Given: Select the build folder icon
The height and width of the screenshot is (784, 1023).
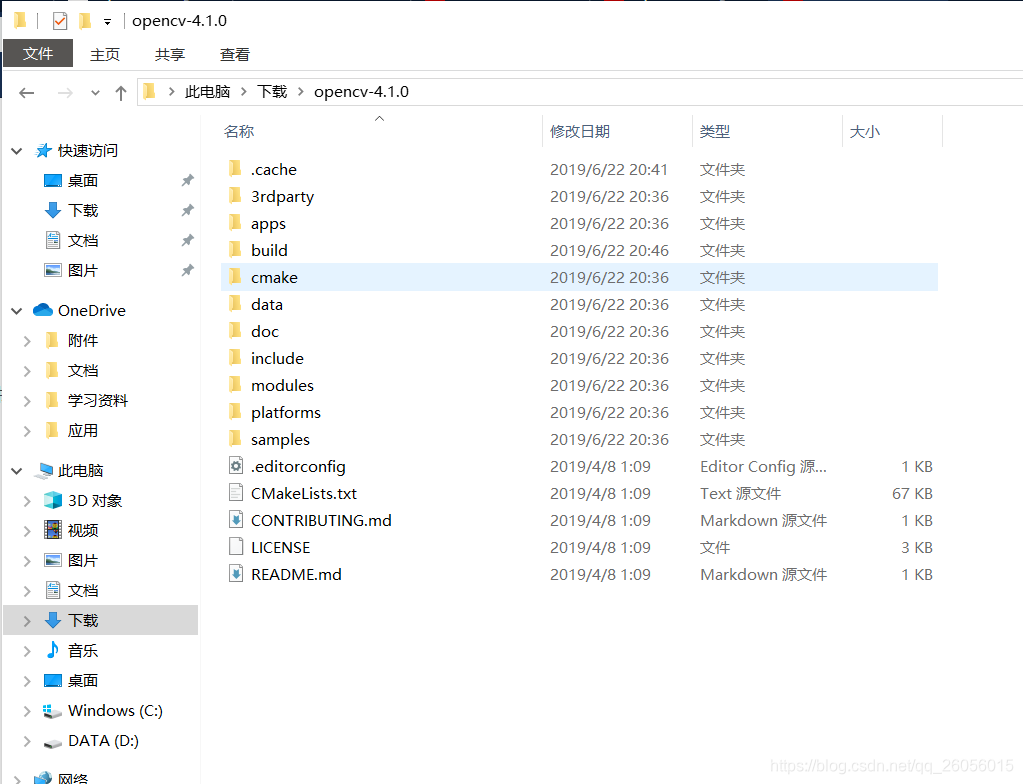Looking at the screenshot, I should point(236,250).
